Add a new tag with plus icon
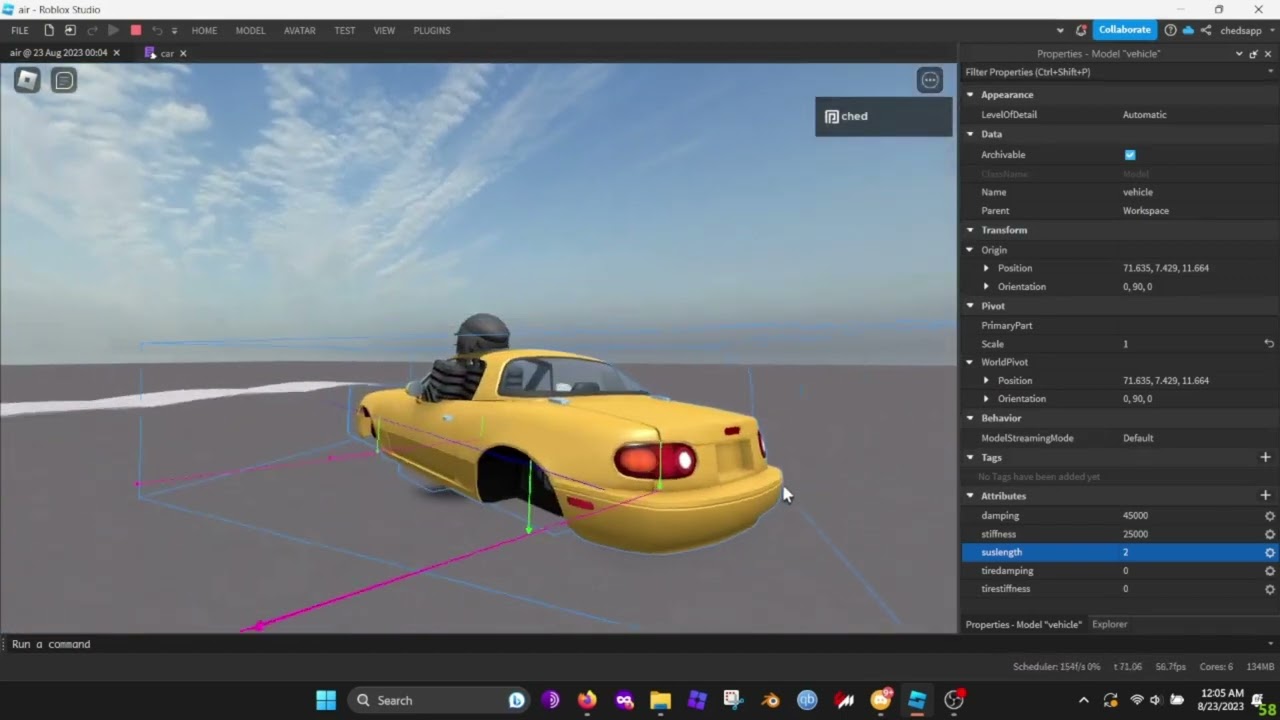Screen dimensions: 1280x720 [1265, 457]
